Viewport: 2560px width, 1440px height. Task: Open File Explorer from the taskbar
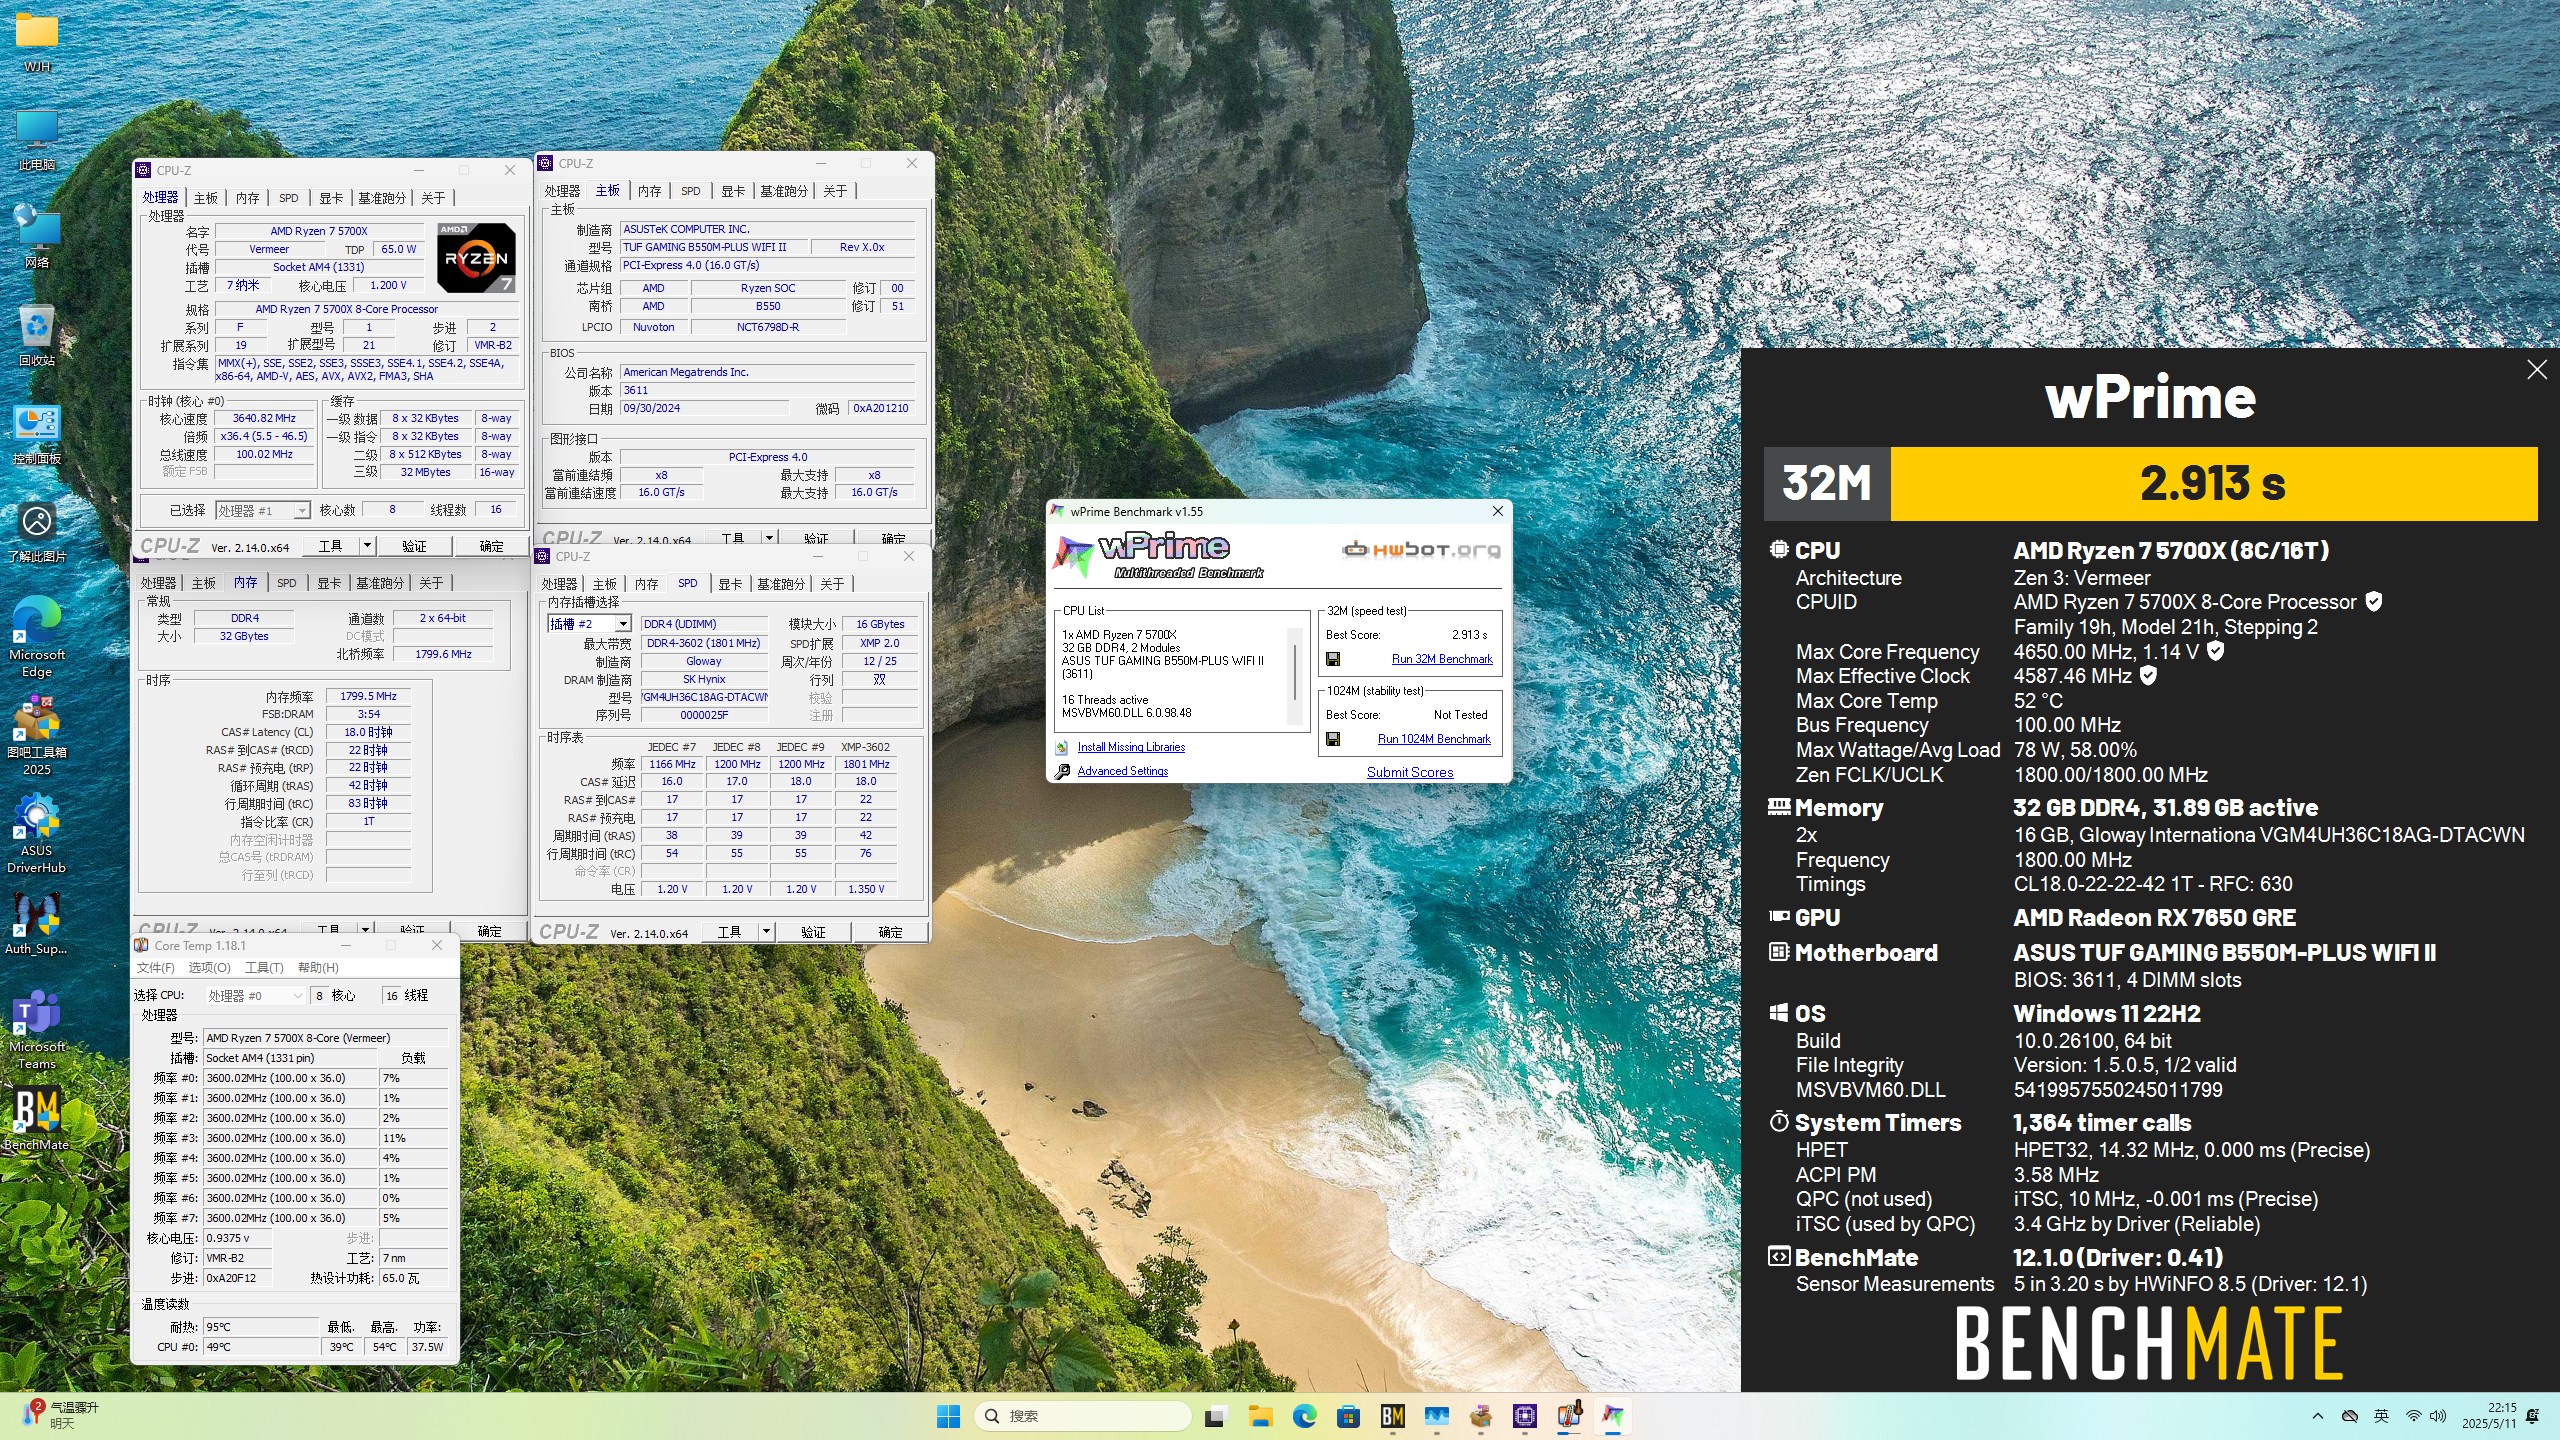click(x=1260, y=1416)
